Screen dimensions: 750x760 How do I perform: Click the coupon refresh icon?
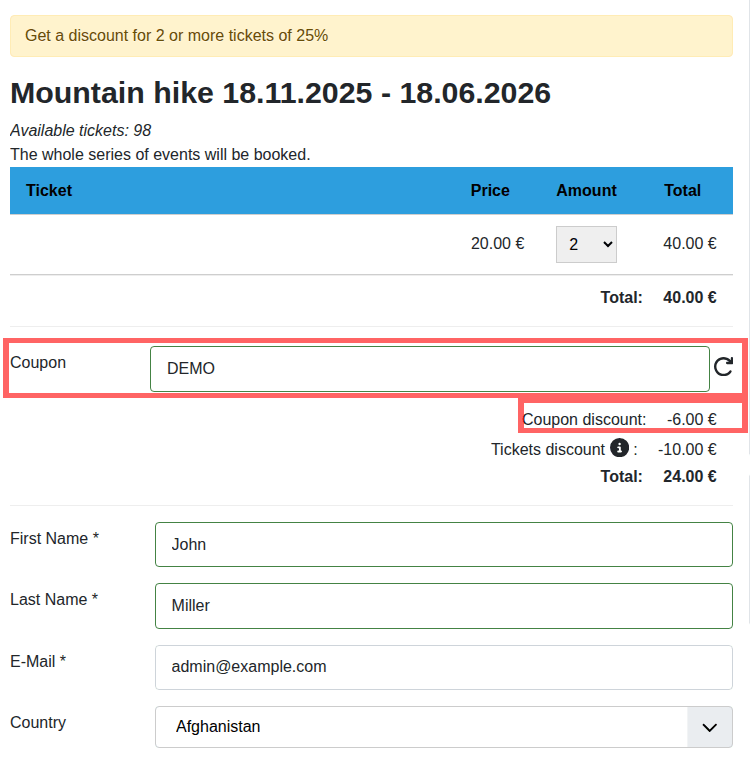[723, 368]
